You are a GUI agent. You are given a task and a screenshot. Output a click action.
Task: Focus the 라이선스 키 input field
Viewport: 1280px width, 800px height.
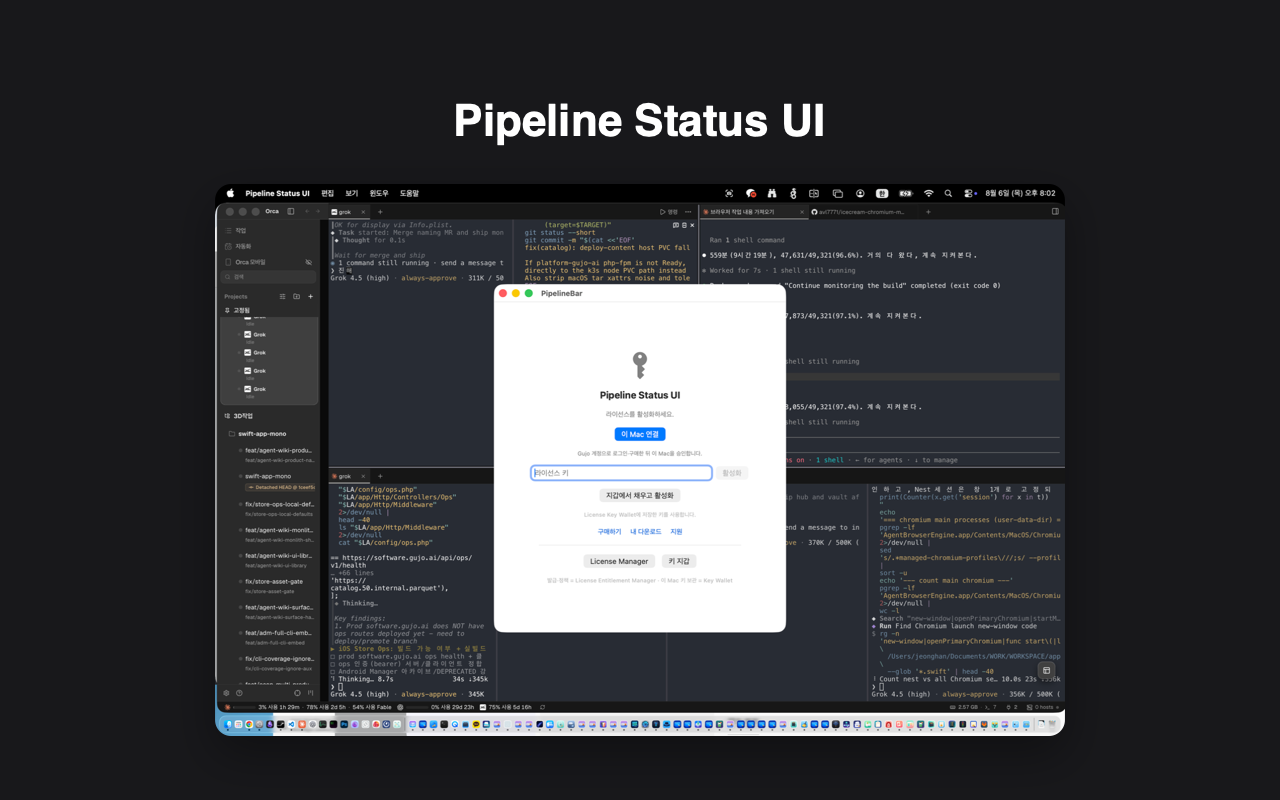click(621, 473)
